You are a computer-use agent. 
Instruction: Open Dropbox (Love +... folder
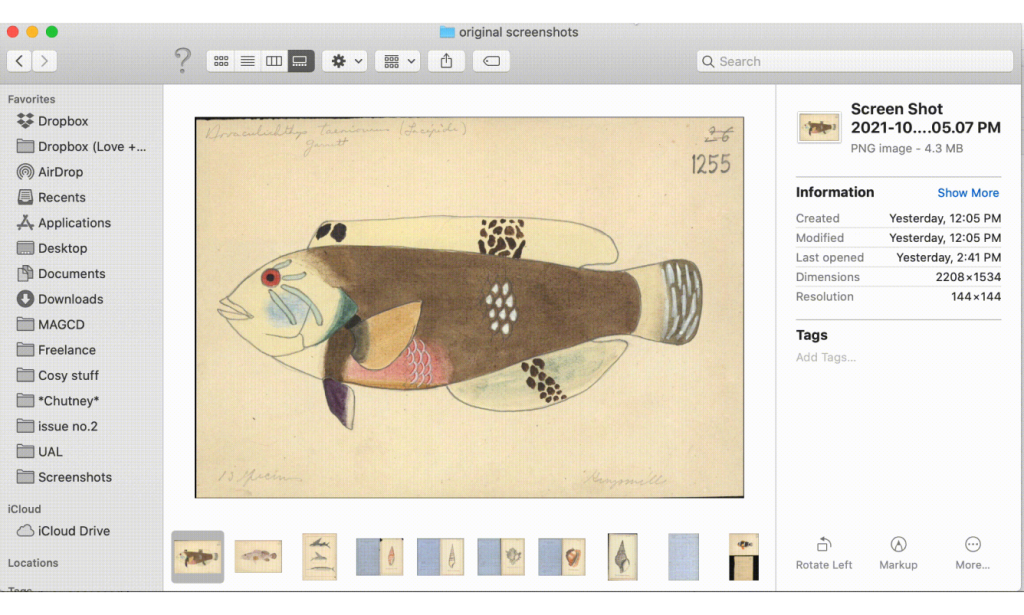tap(81, 146)
